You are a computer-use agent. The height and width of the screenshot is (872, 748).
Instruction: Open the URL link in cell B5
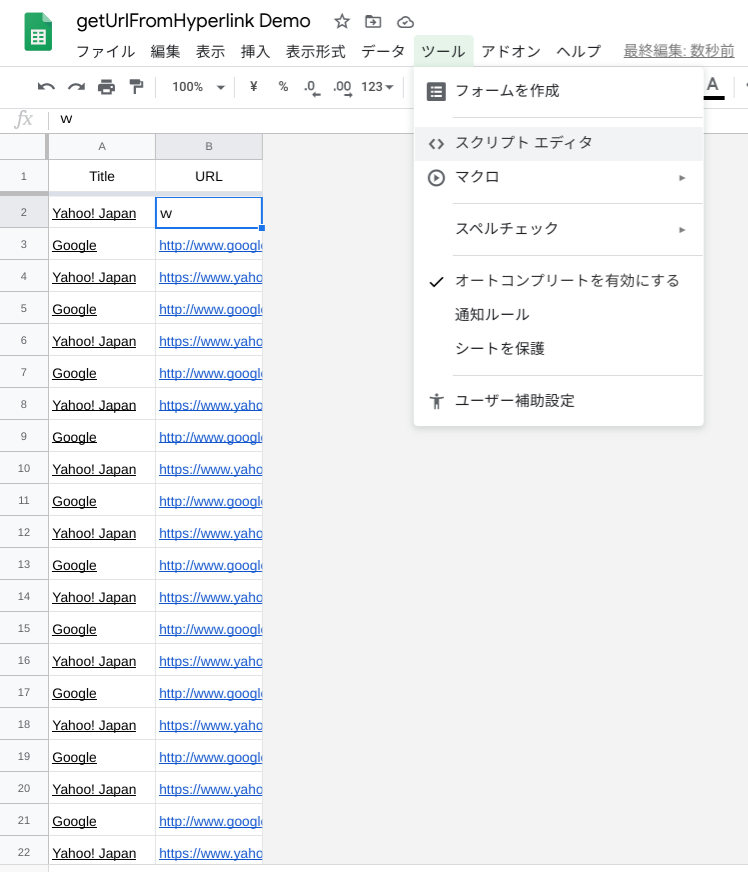[x=210, y=309]
